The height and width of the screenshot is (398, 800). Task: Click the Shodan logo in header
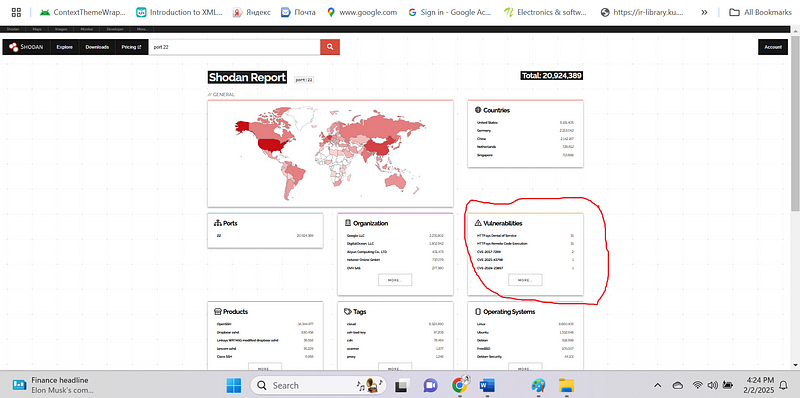coord(26,47)
